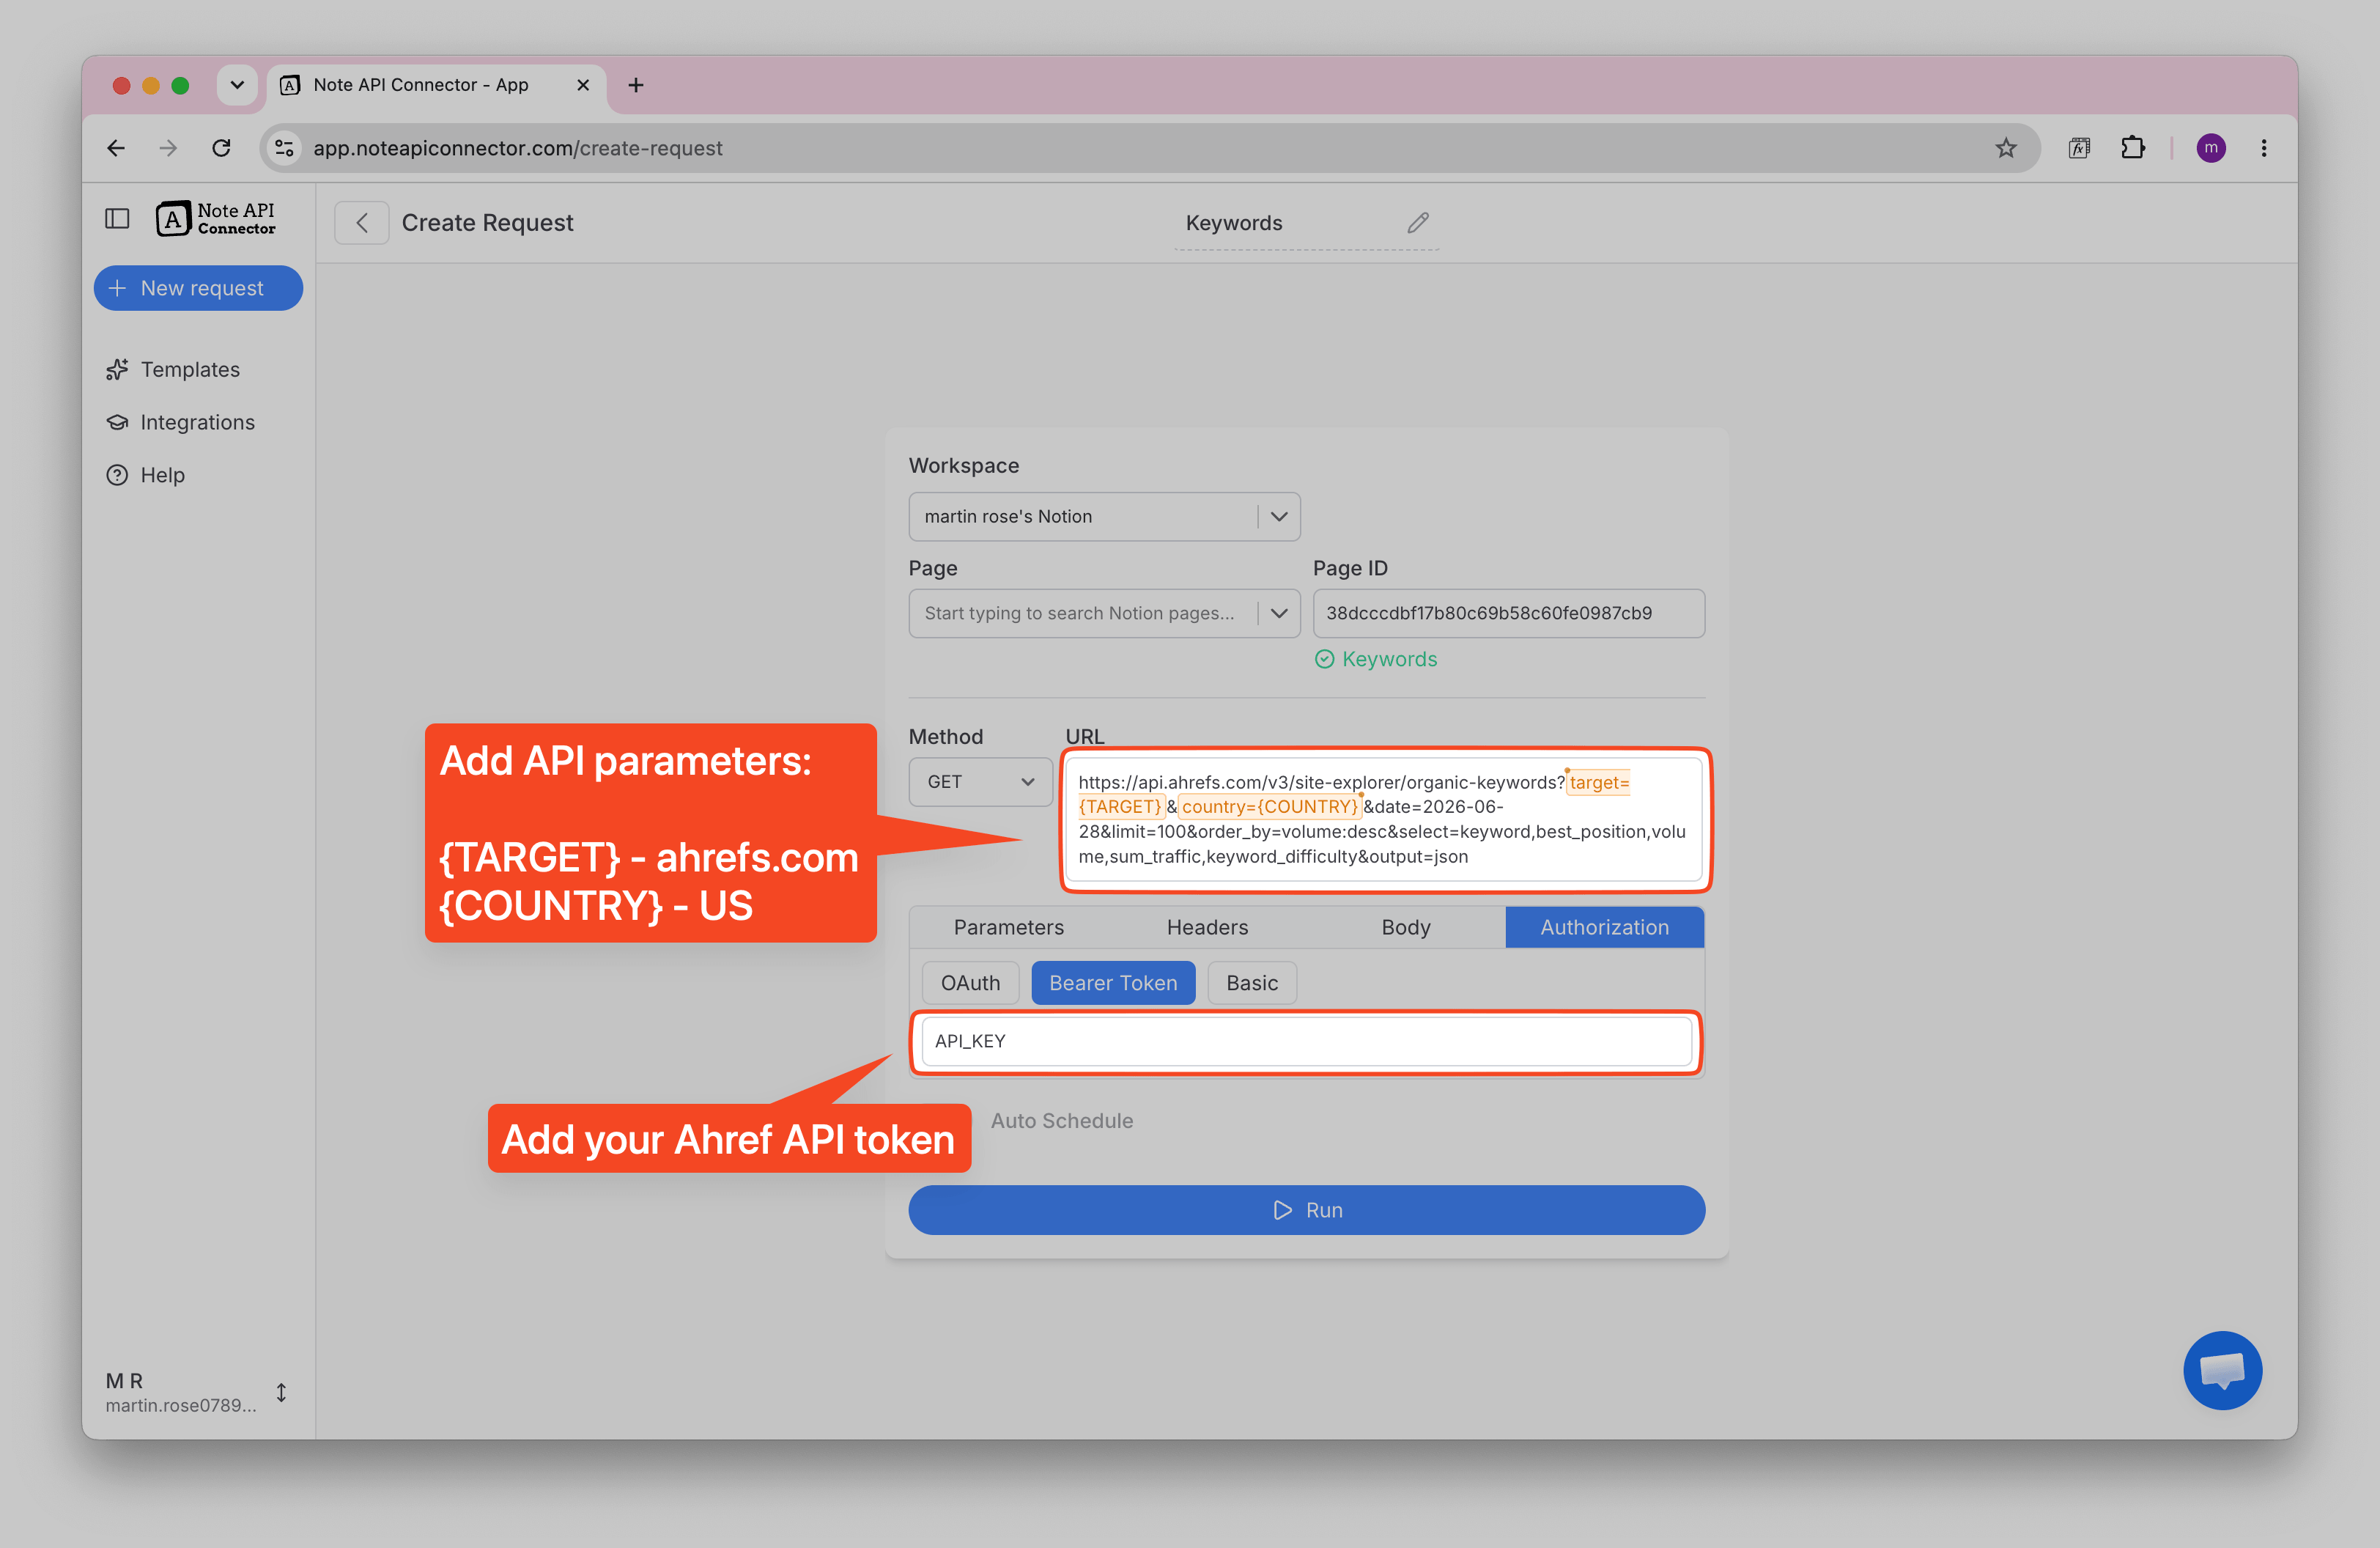Viewport: 2380px width, 1548px height.
Task: Reload the page
Action: [x=221, y=148]
